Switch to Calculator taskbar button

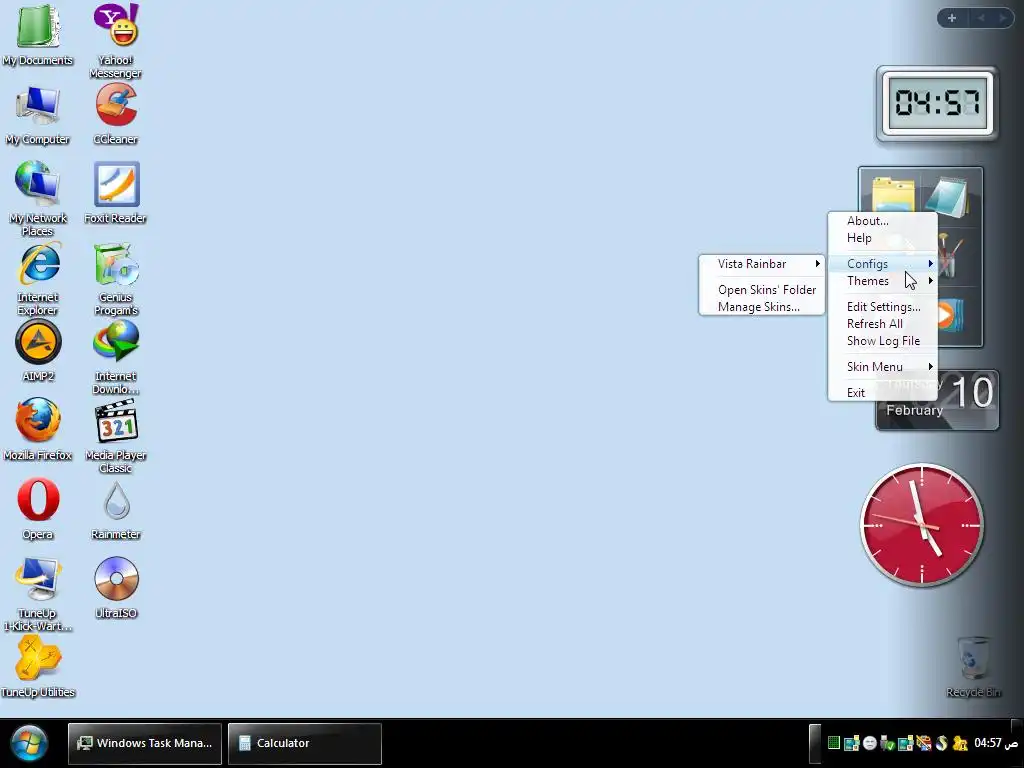(305, 743)
